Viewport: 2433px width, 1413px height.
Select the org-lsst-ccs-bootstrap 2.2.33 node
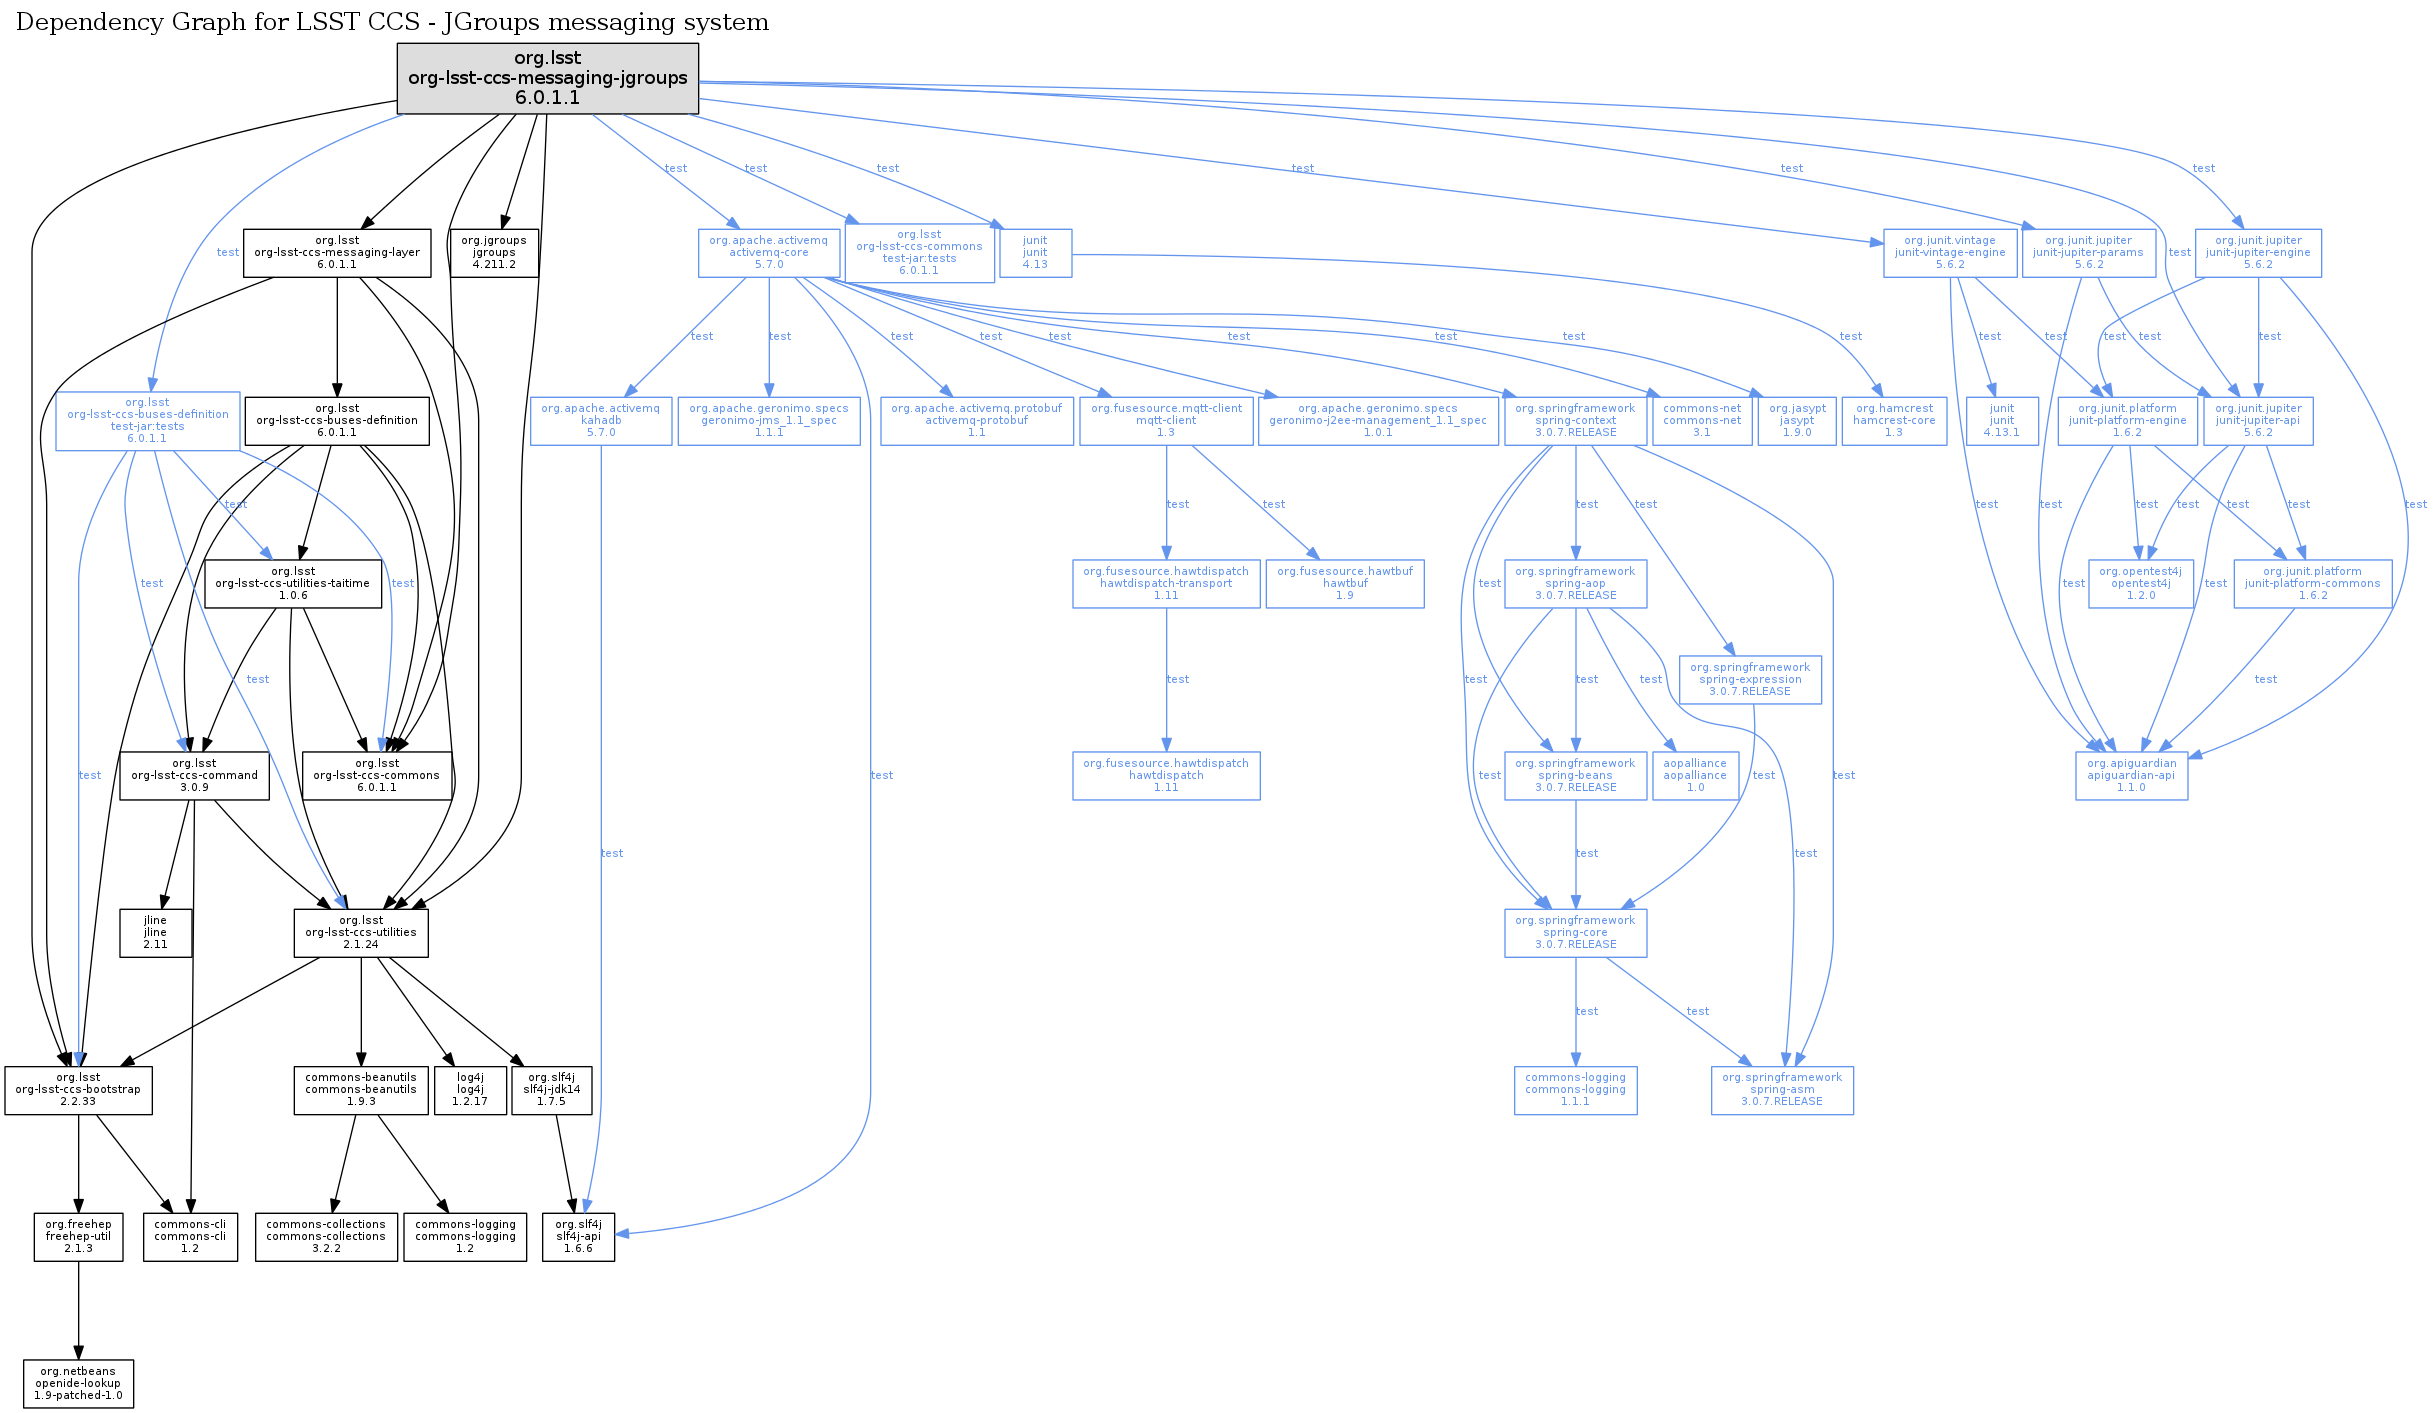coord(78,1090)
